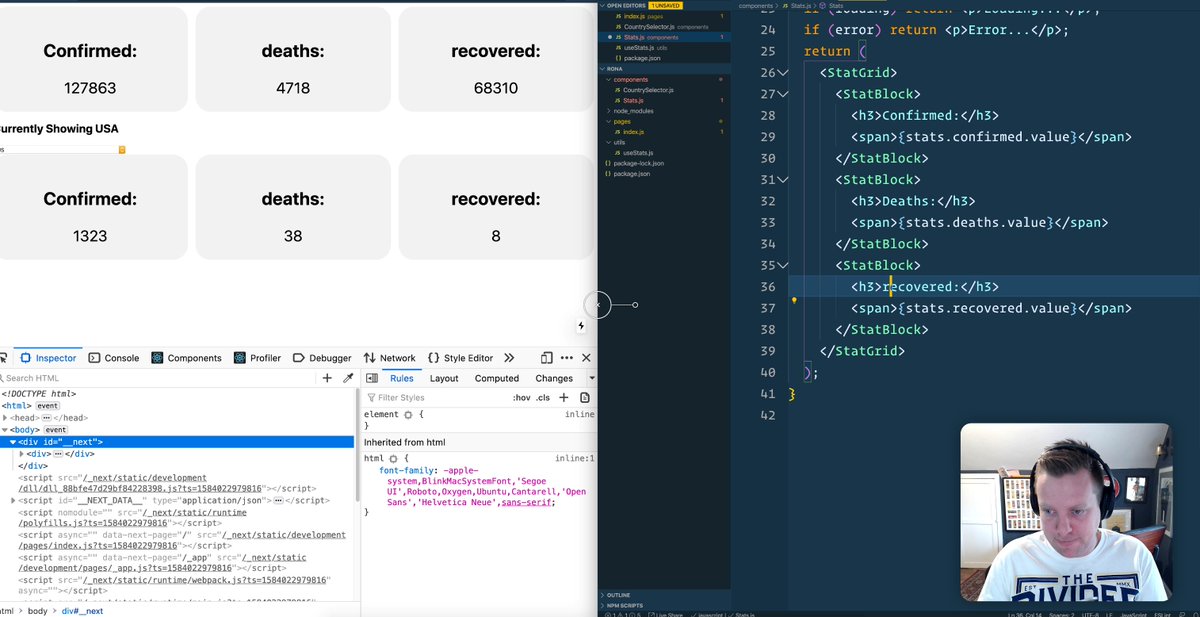Open React Components devtools tab
This screenshot has width=1200, height=617.
pyautogui.click(x=186, y=358)
